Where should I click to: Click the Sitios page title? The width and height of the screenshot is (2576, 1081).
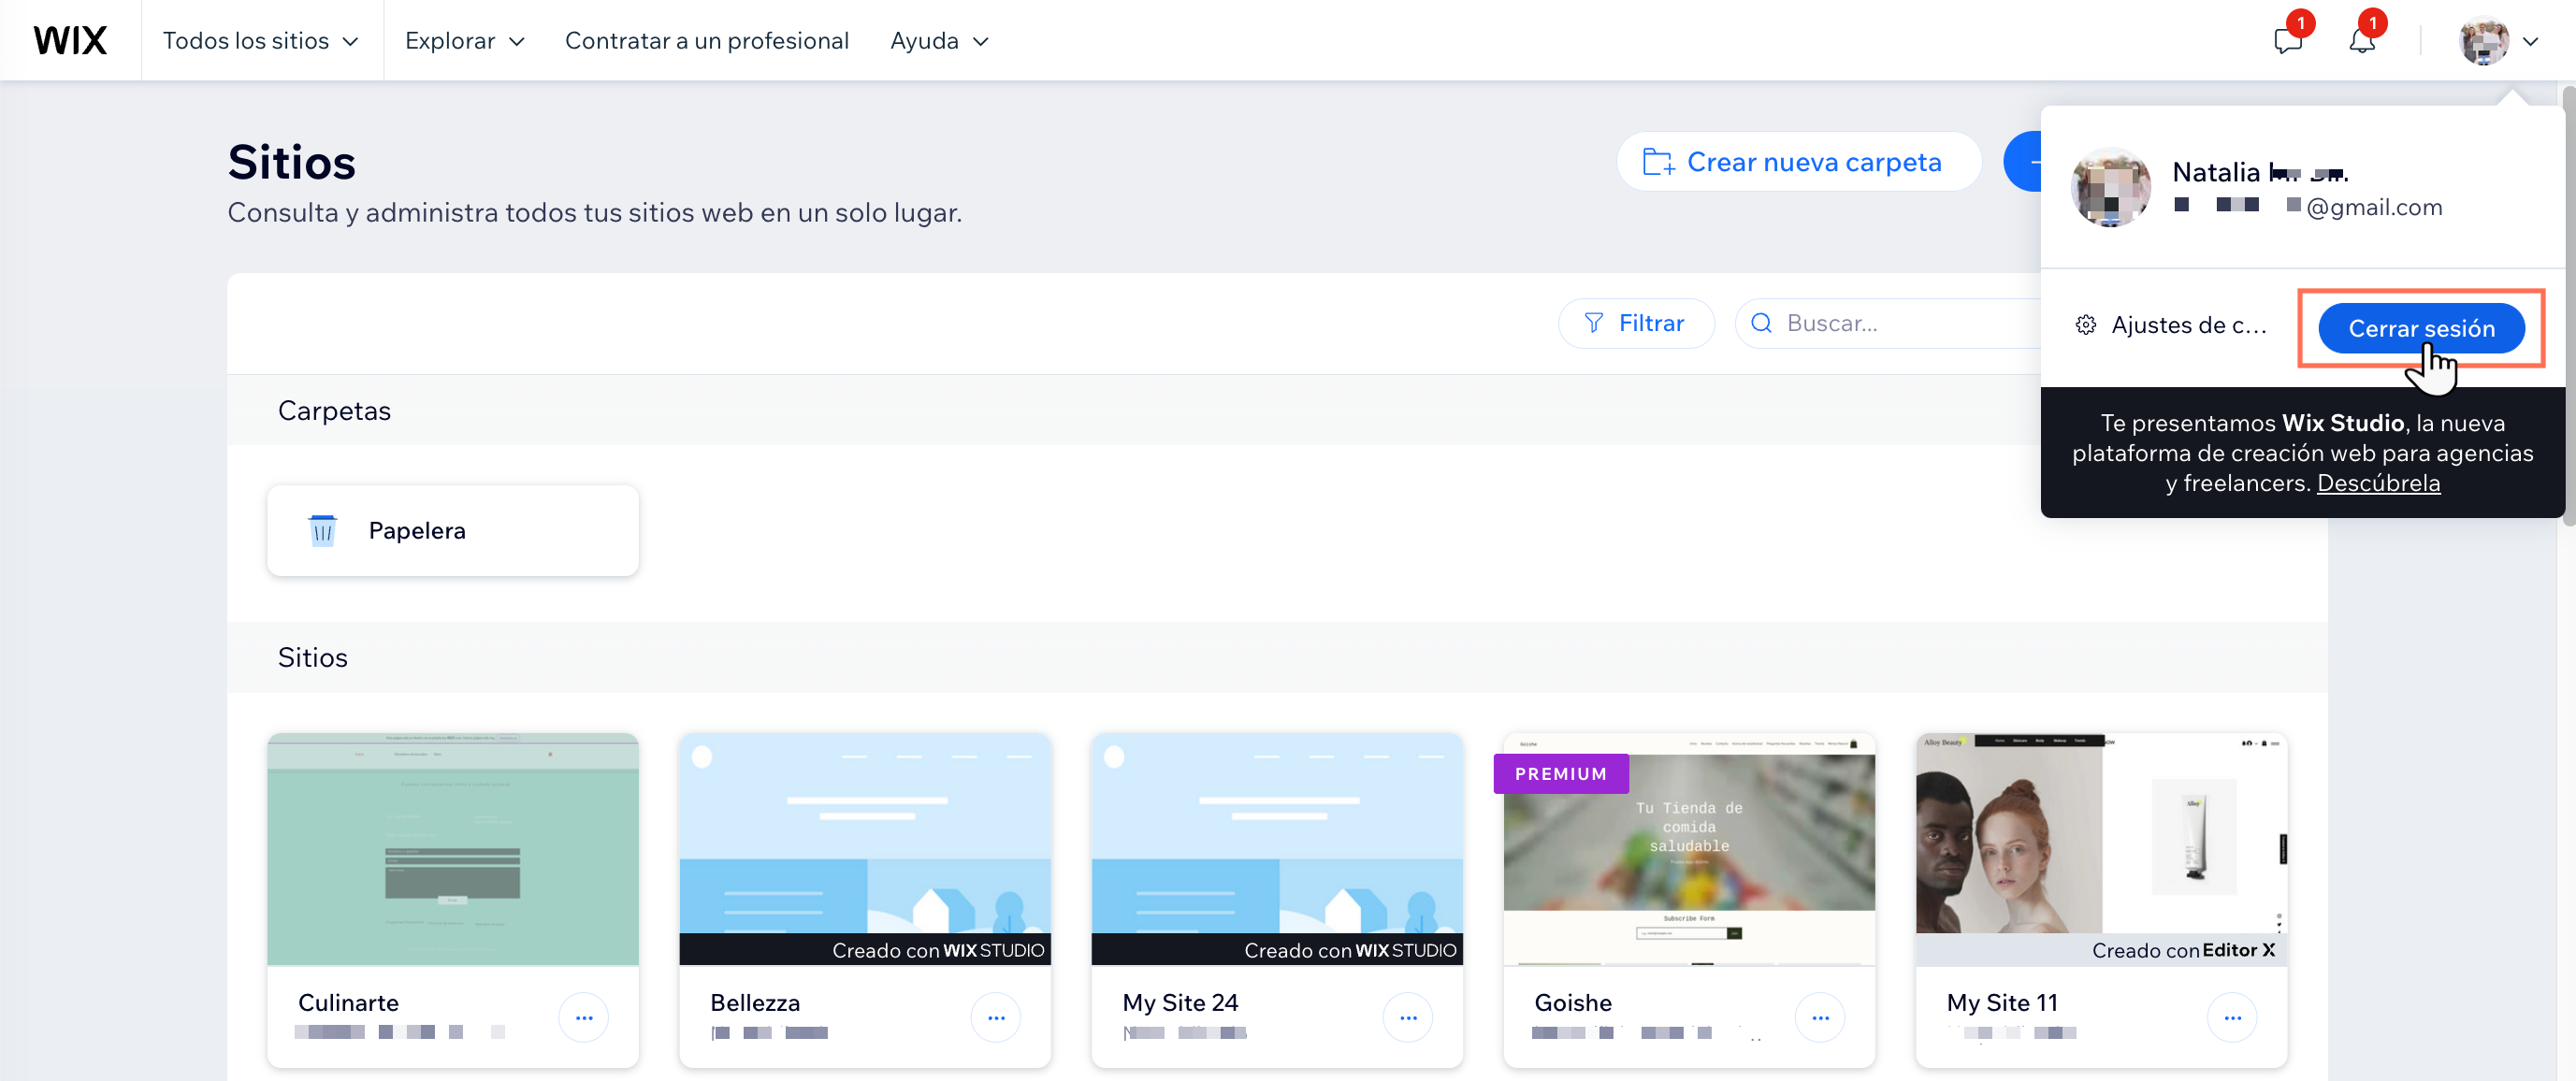click(x=291, y=162)
